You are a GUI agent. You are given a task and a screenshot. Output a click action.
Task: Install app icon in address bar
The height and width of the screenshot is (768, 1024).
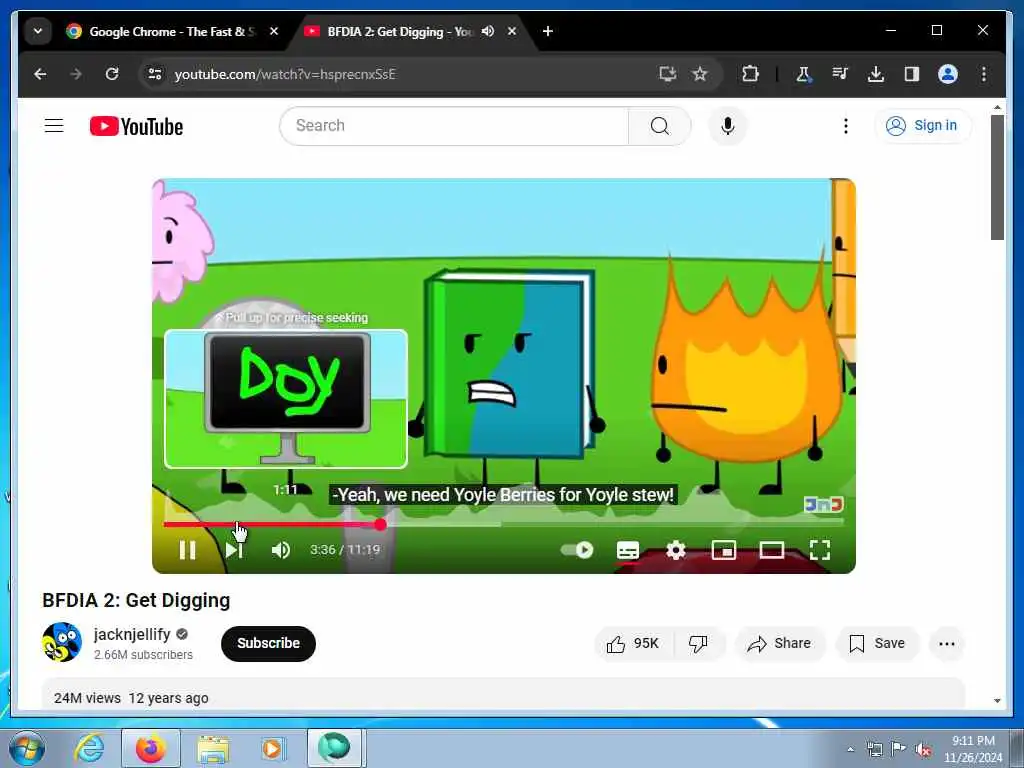tap(667, 74)
